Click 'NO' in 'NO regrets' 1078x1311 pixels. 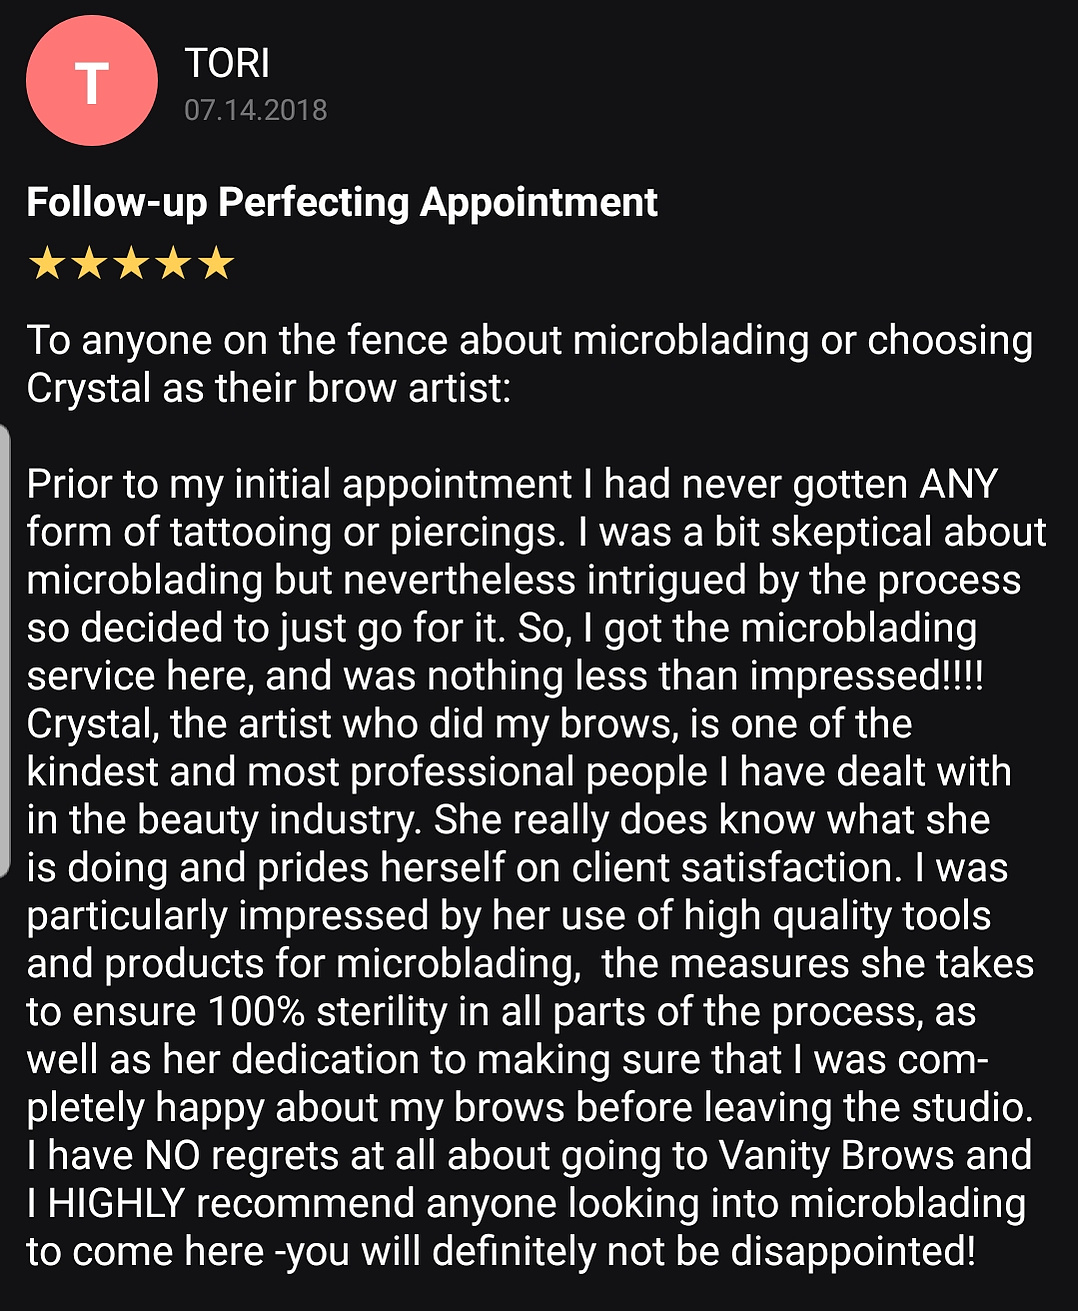tap(172, 1156)
